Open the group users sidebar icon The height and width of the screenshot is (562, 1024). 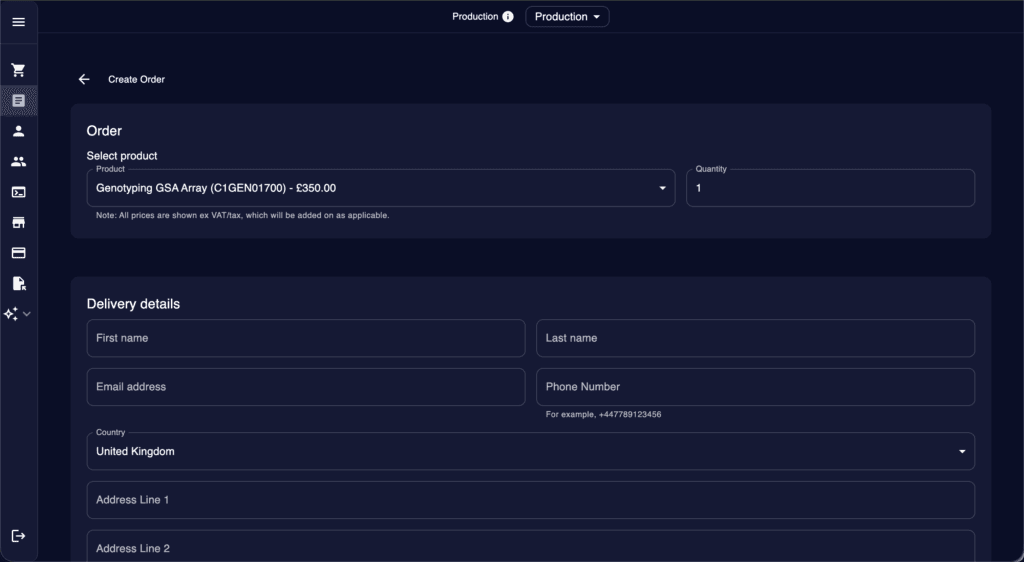[x=18, y=161]
